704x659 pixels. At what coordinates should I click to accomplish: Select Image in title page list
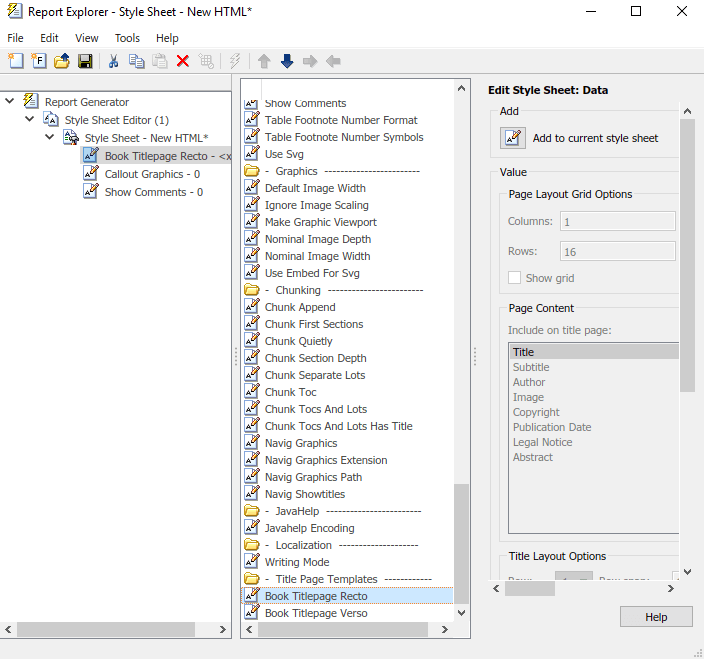528,397
